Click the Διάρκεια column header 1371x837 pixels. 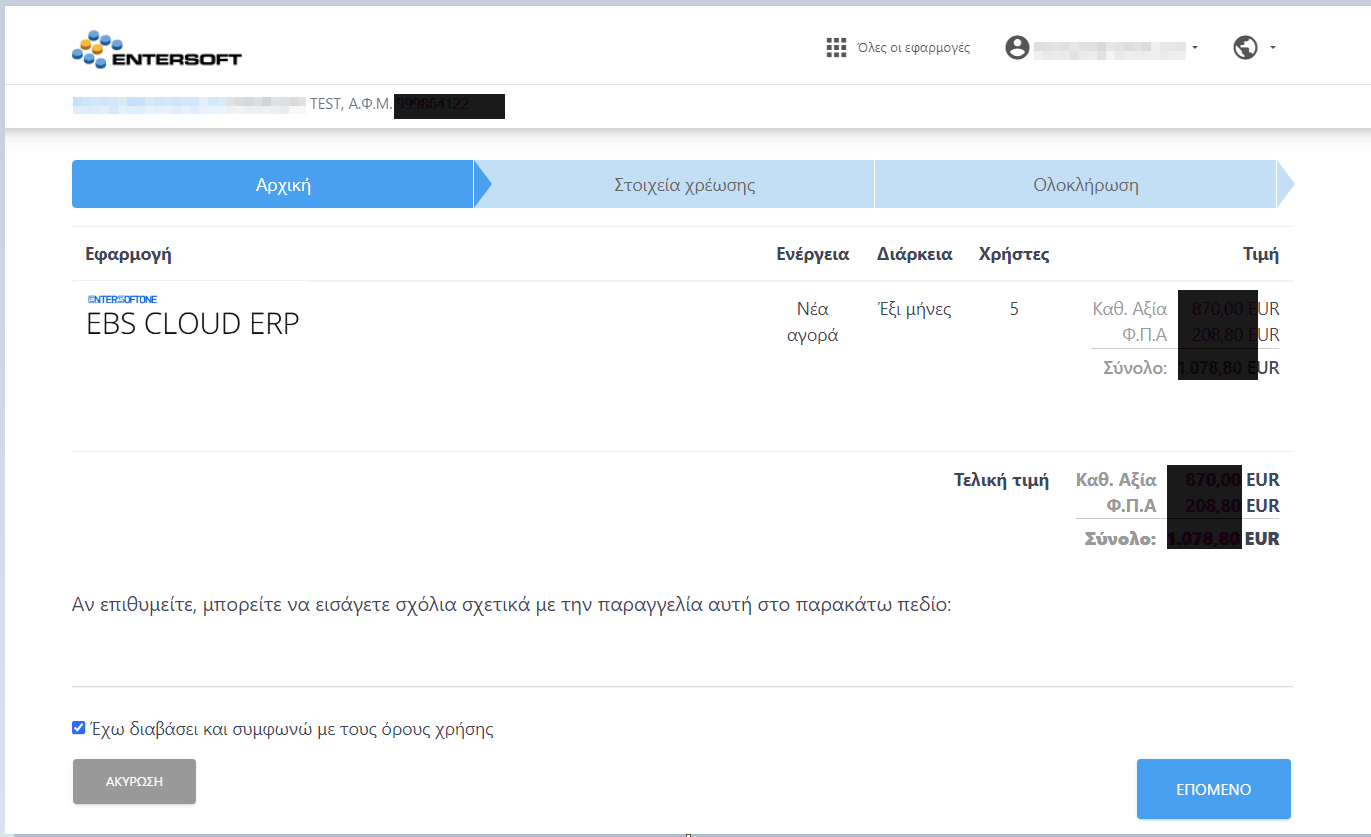(x=915, y=254)
